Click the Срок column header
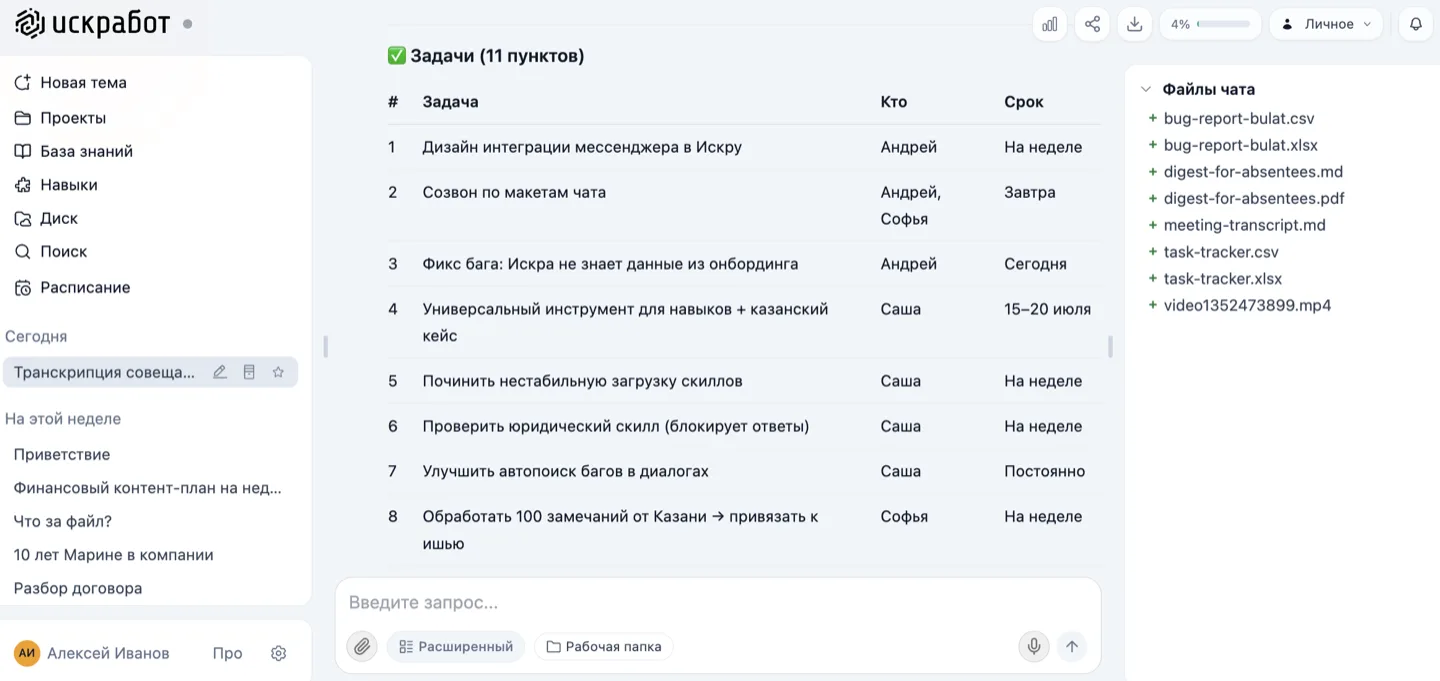 click(1024, 101)
